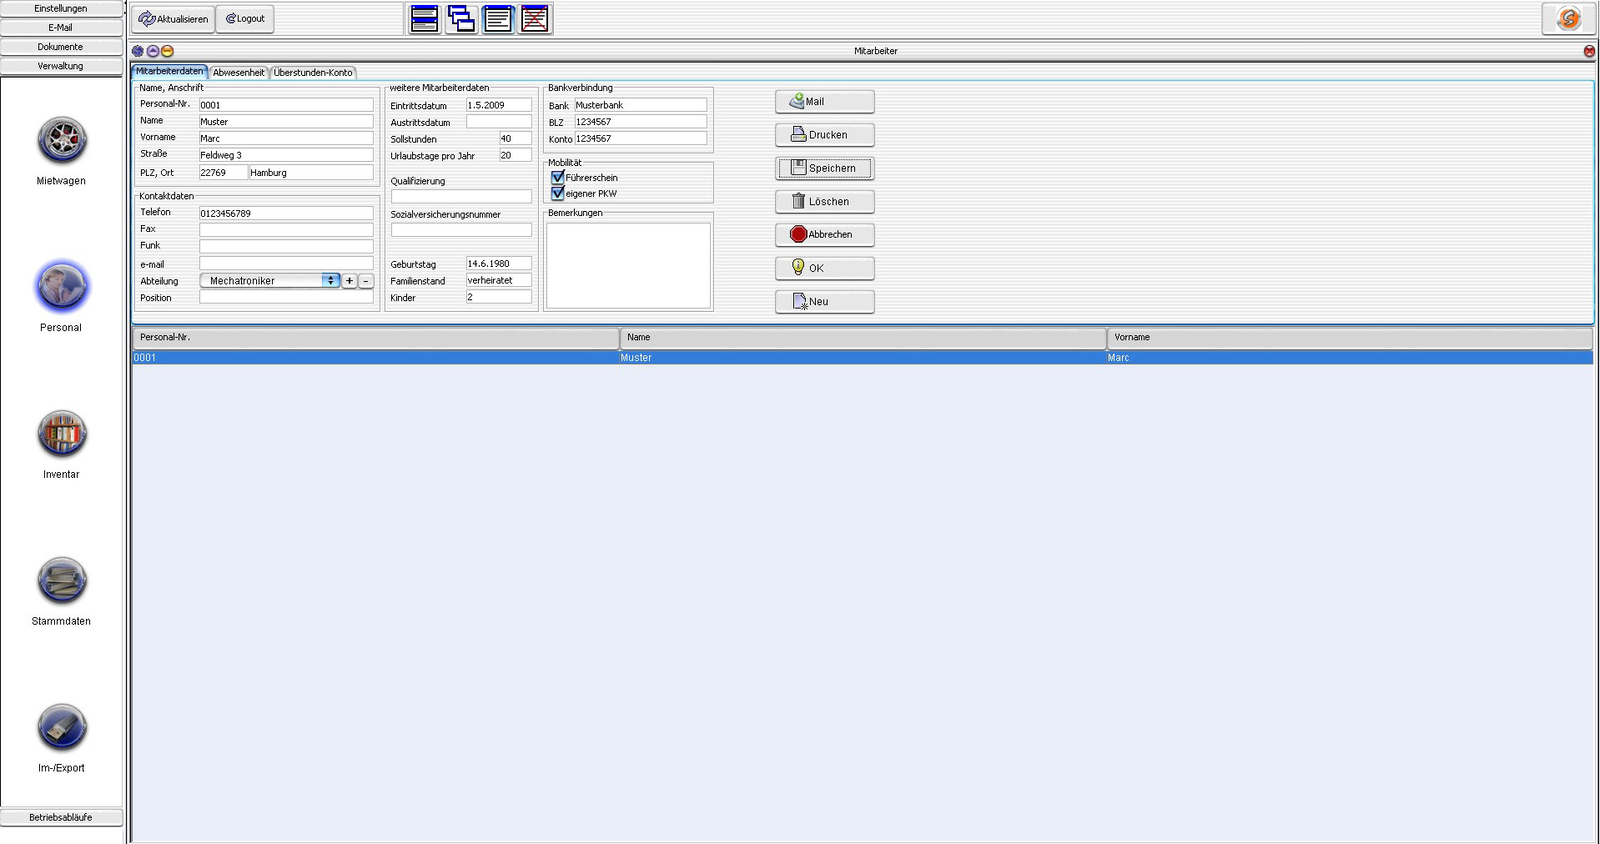
Task: Click the orange logo icon at top right
Action: [1568, 19]
